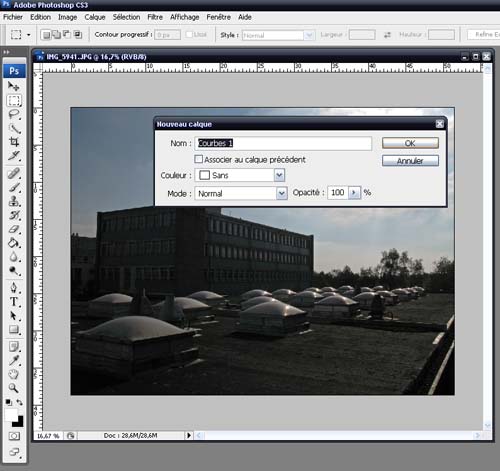Select the Eraser tool
The image size is (500, 471).
pos(14,229)
